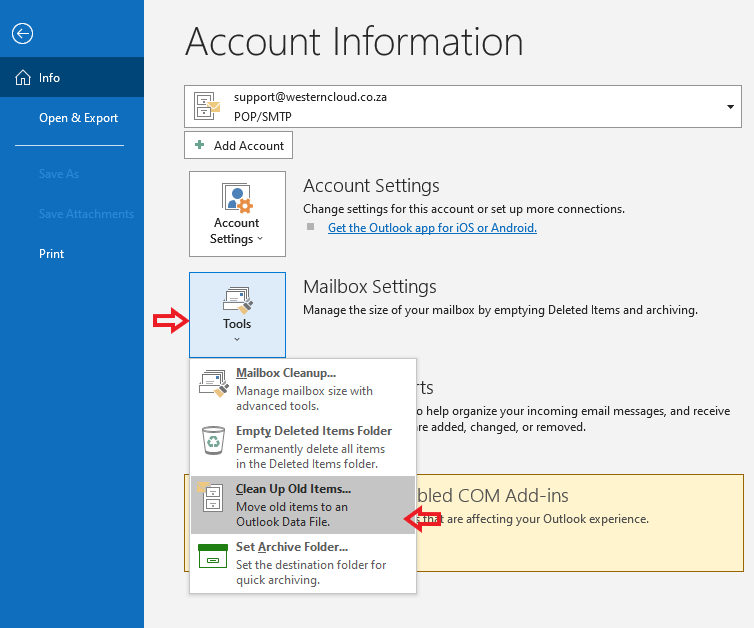Viewport: 754px width, 628px height.
Task: Click the Account Settings person-gear icon
Action: [x=237, y=198]
